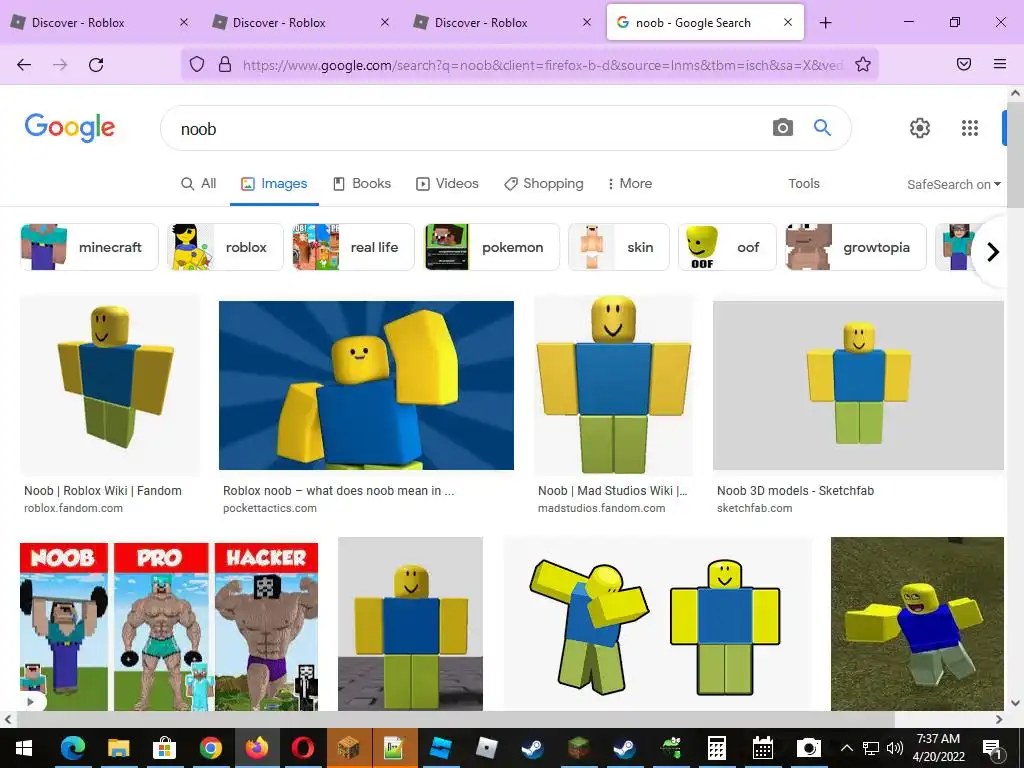This screenshot has height=768, width=1024.
Task: View the NOOB PRO HACKER thumbnail
Action: [x=169, y=627]
